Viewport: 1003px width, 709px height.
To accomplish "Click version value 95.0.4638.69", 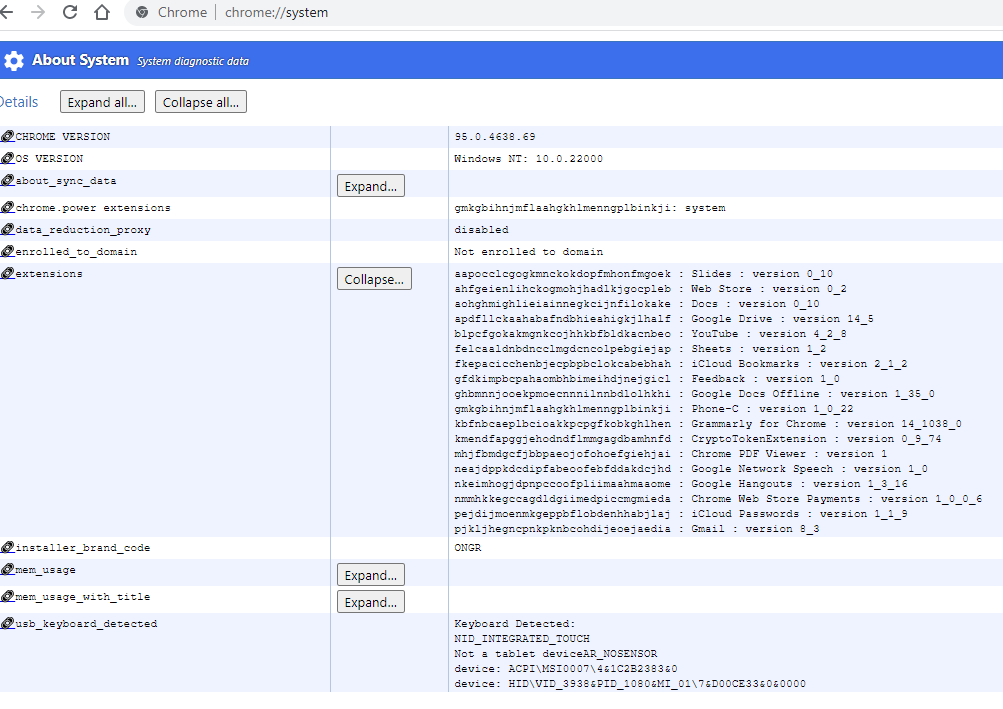I will pos(495,136).
